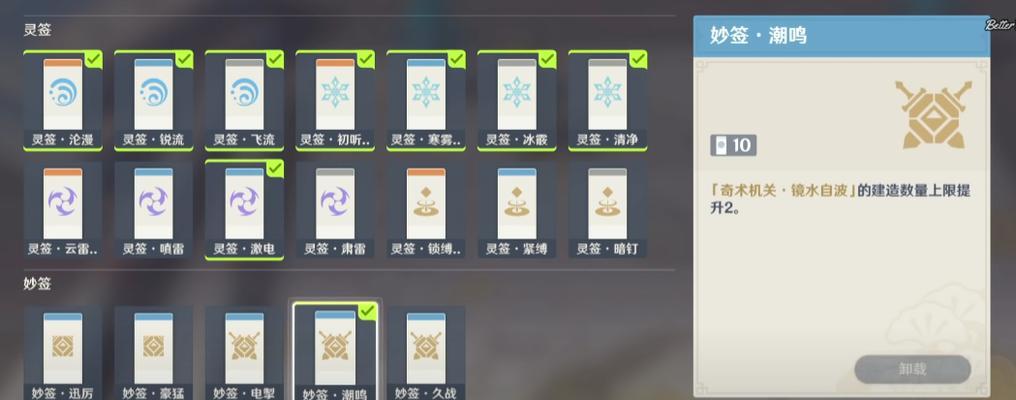The image size is (1016, 400).
Task: Choose the 灵签·冰霰 cryo talisman
Action: (516, 100)
